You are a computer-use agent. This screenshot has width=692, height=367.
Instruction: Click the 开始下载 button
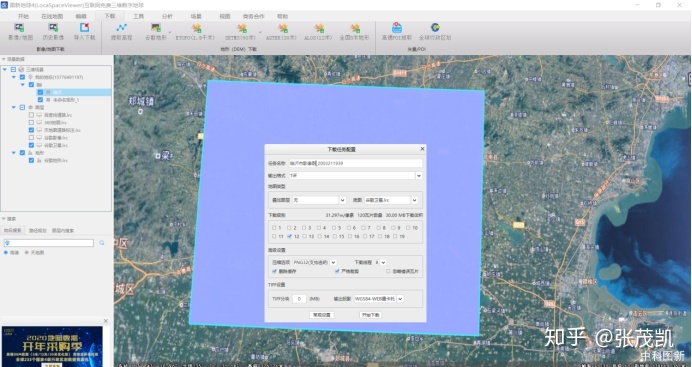(370, 315)
